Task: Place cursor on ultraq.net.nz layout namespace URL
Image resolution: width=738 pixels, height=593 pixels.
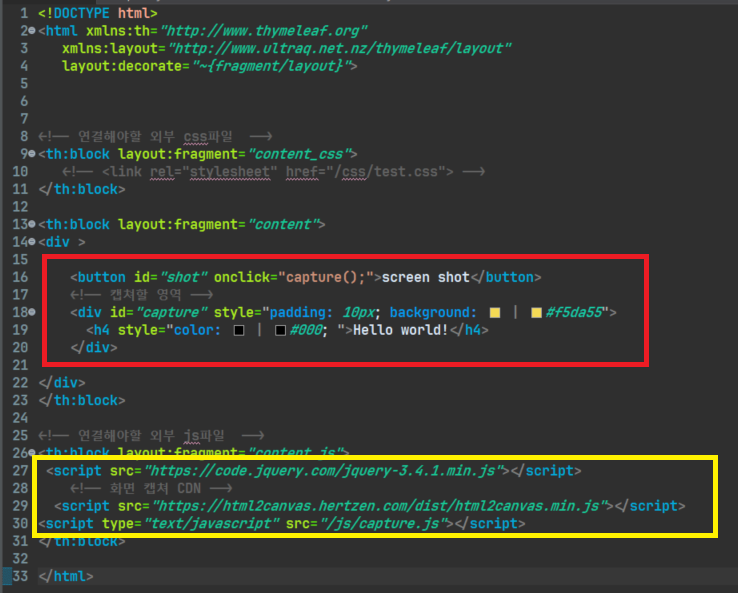Action: coord(340,48)
